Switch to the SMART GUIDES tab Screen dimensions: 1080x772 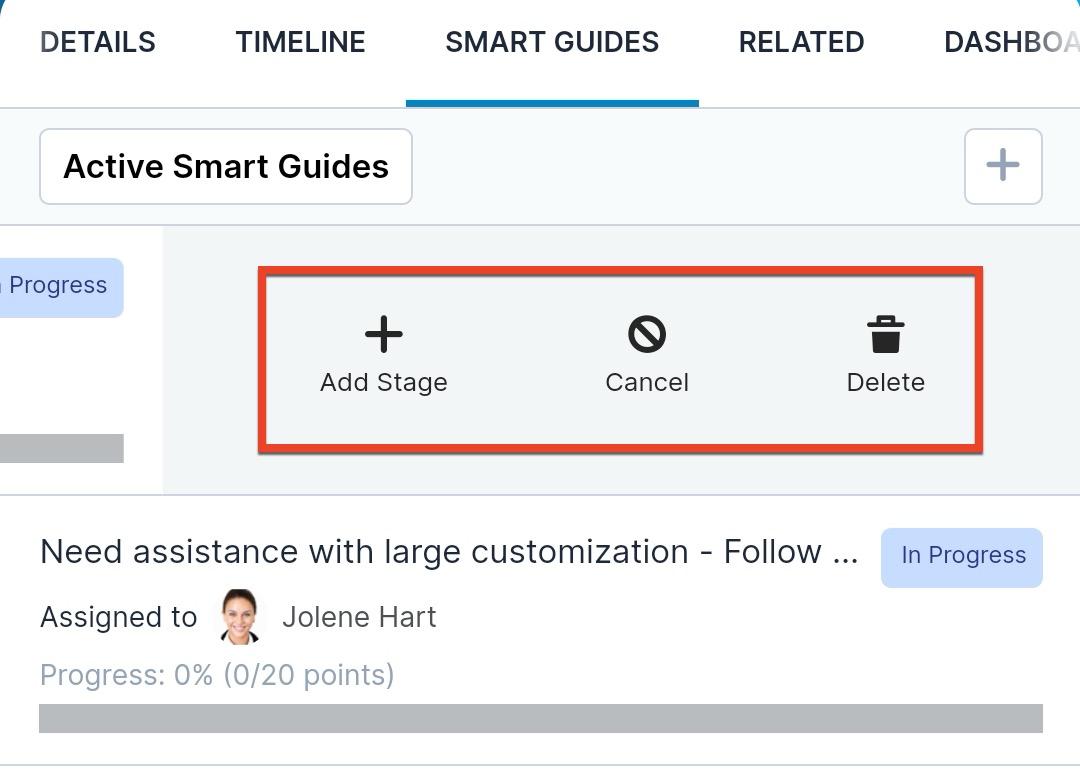[x=551, y=42]
